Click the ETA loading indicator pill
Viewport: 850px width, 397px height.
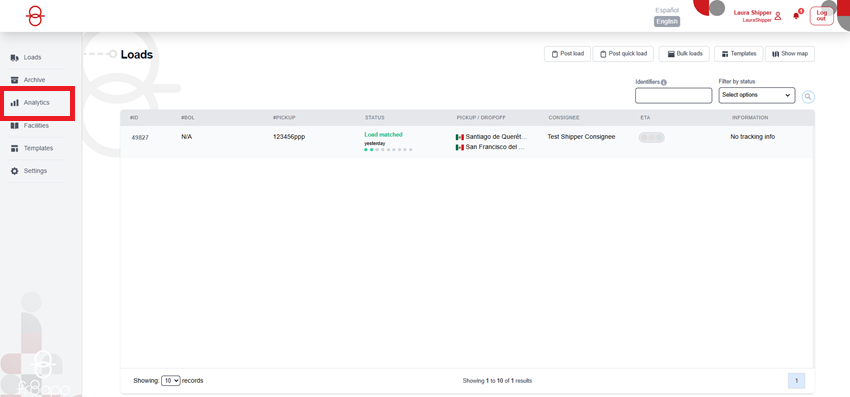click(652, 138)
